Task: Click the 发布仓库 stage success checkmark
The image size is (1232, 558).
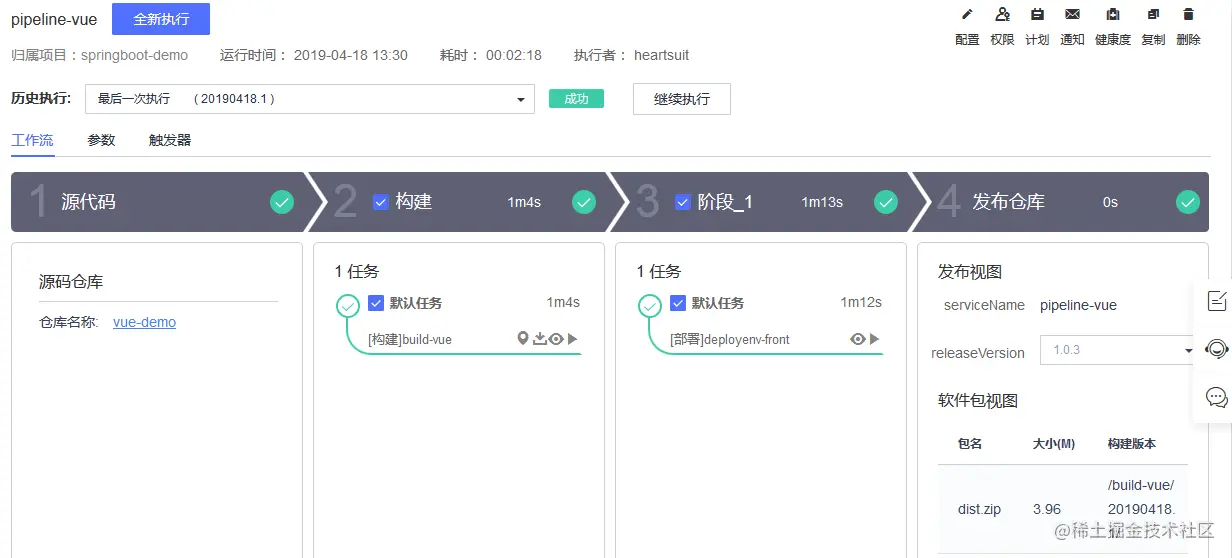Action: point(1188,202)
